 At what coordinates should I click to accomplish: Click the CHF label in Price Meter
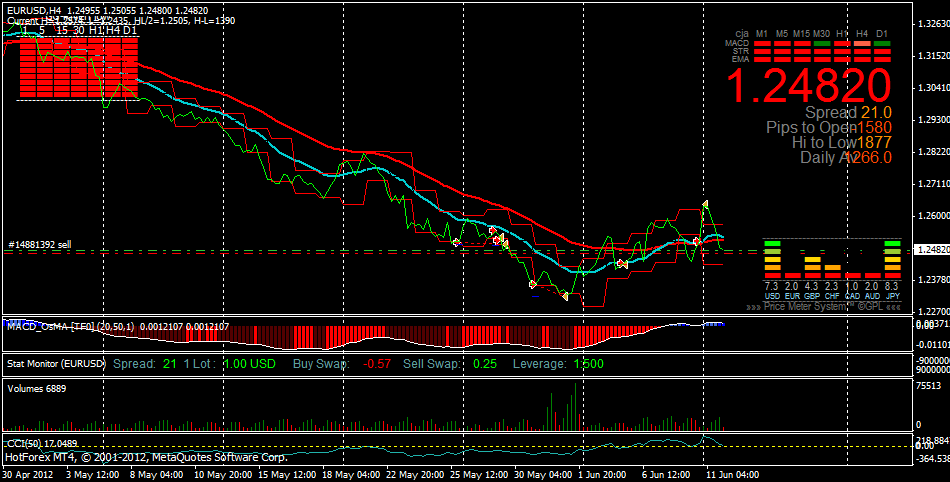832,296
